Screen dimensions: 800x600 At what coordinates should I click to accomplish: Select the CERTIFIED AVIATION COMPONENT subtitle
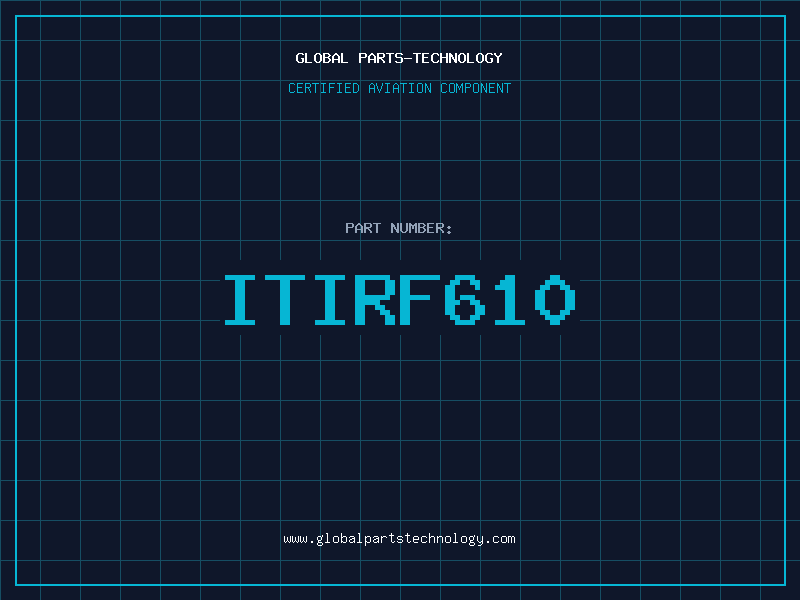click(x=399, y=88)
